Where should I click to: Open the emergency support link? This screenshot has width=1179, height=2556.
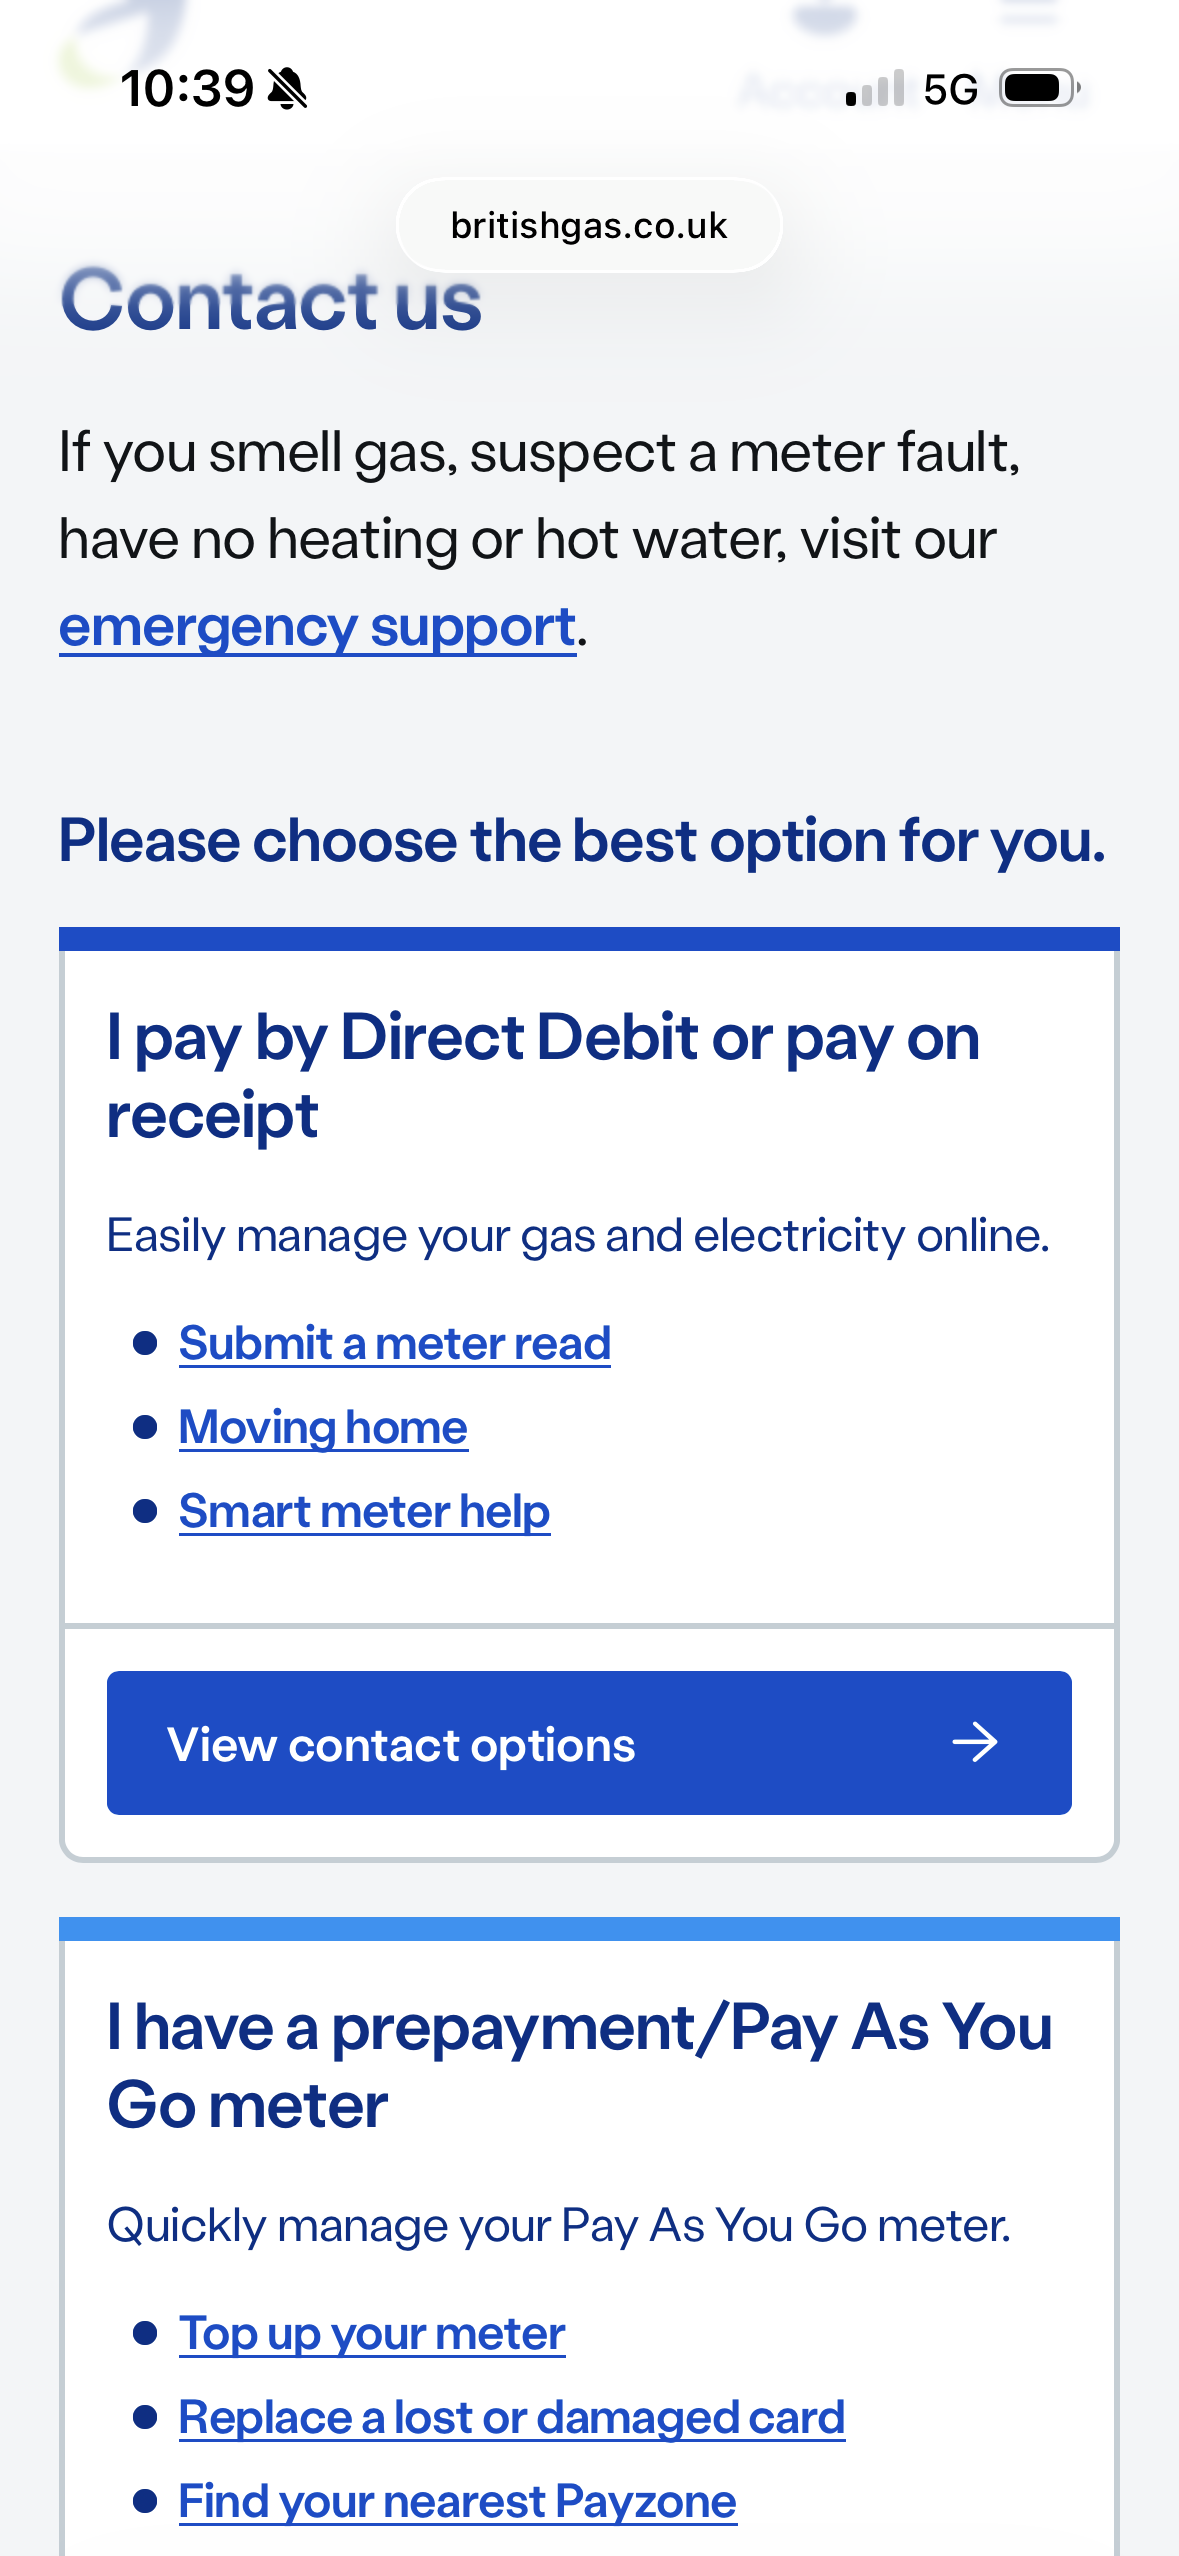coord(317,628)
